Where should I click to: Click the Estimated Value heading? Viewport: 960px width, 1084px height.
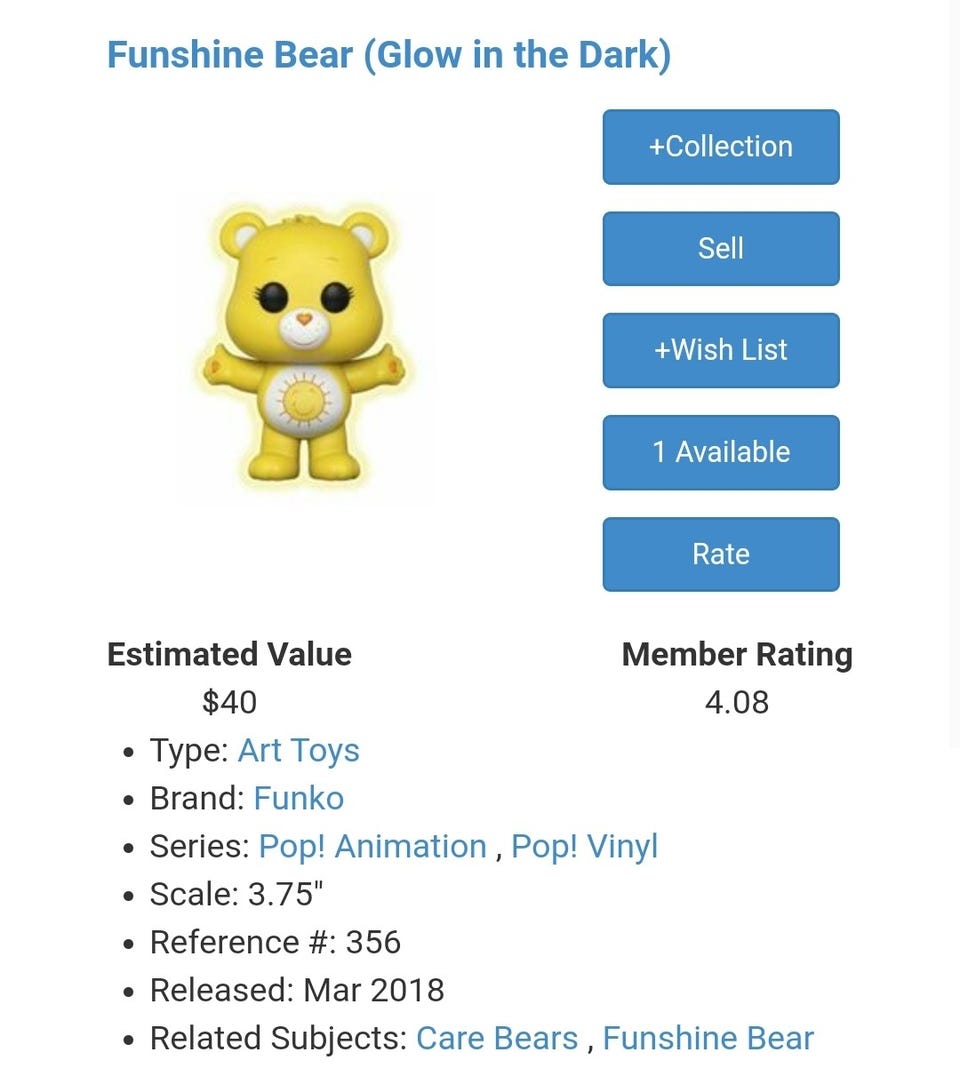[x=229, y=655]
